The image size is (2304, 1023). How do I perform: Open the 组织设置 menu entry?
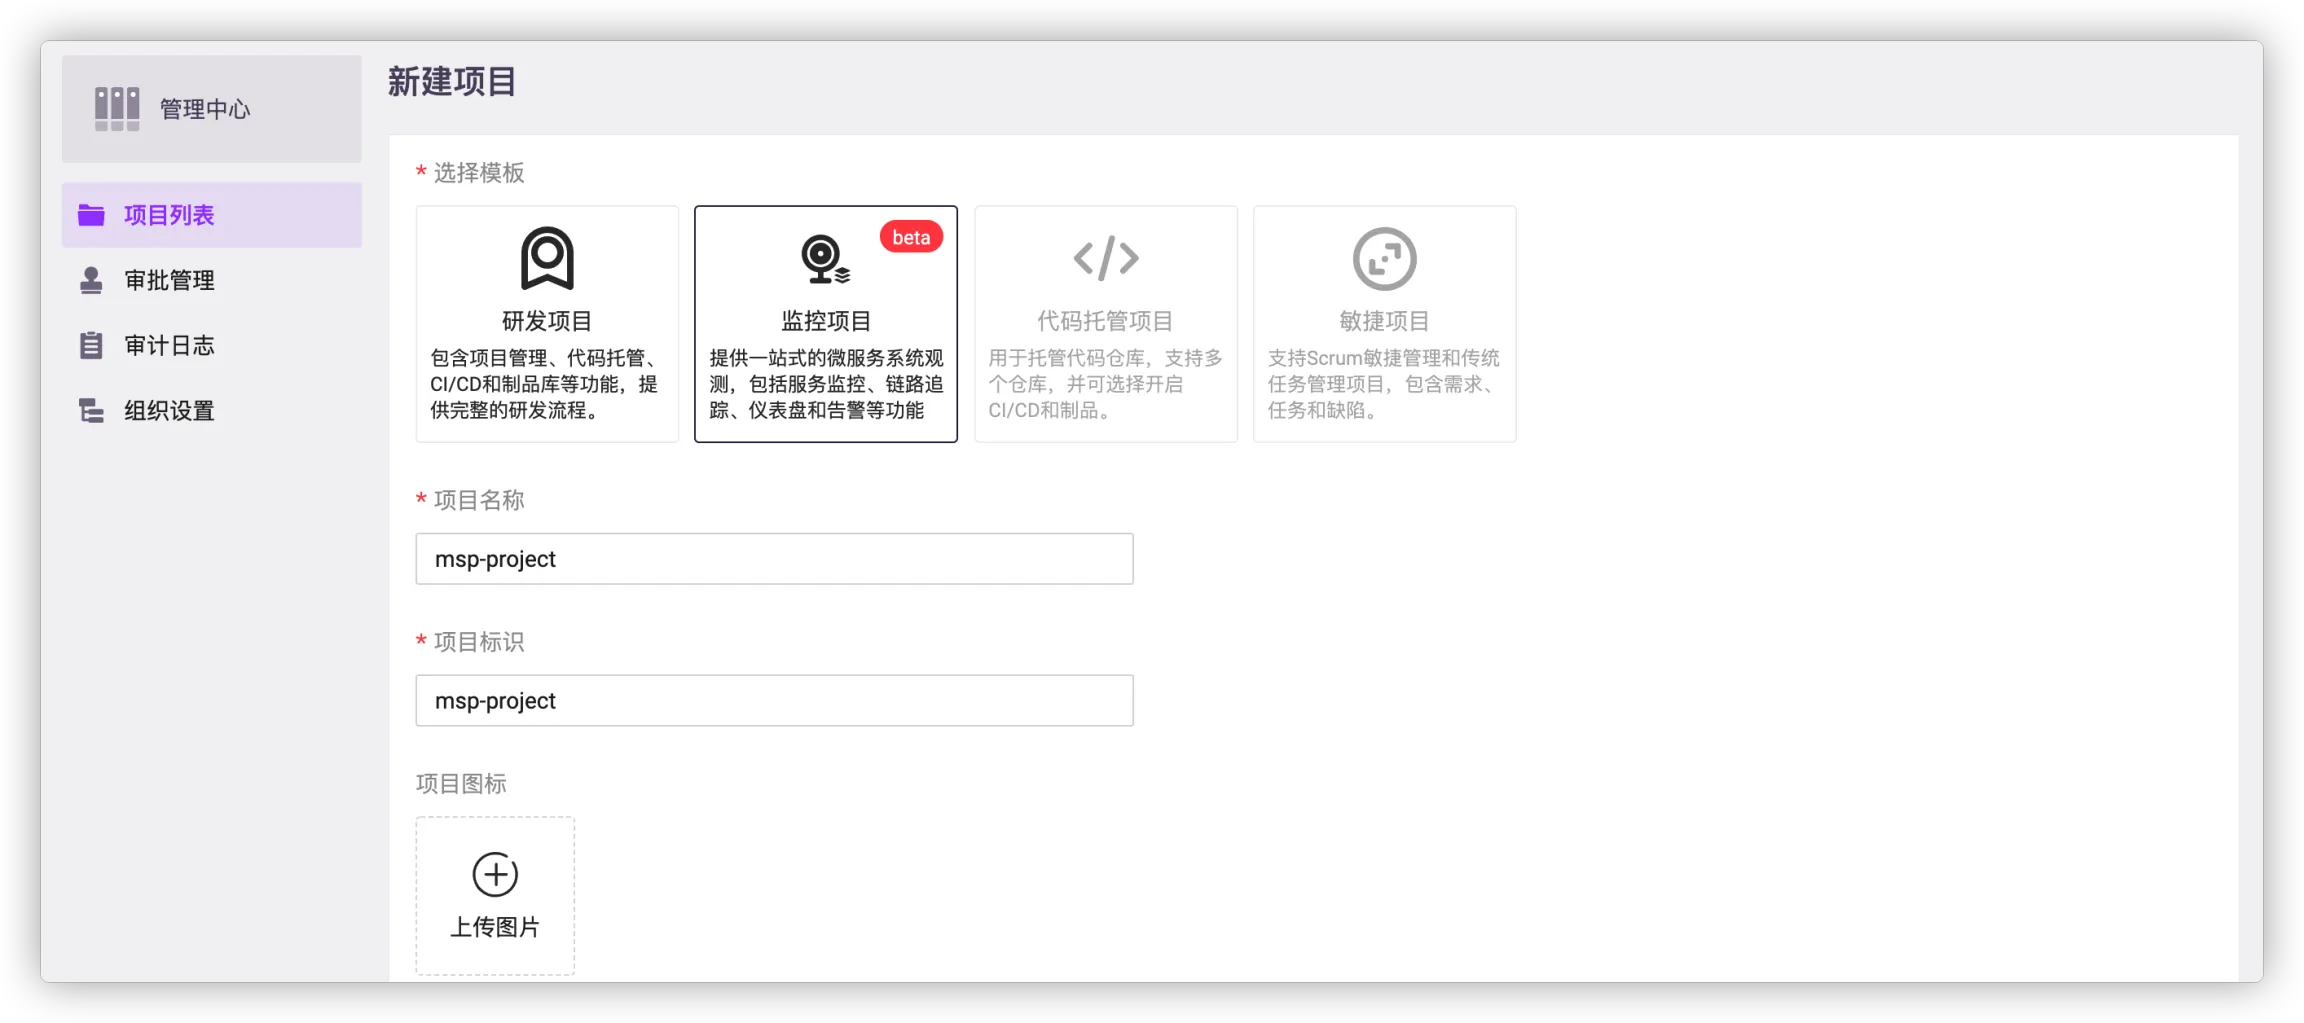169,411
